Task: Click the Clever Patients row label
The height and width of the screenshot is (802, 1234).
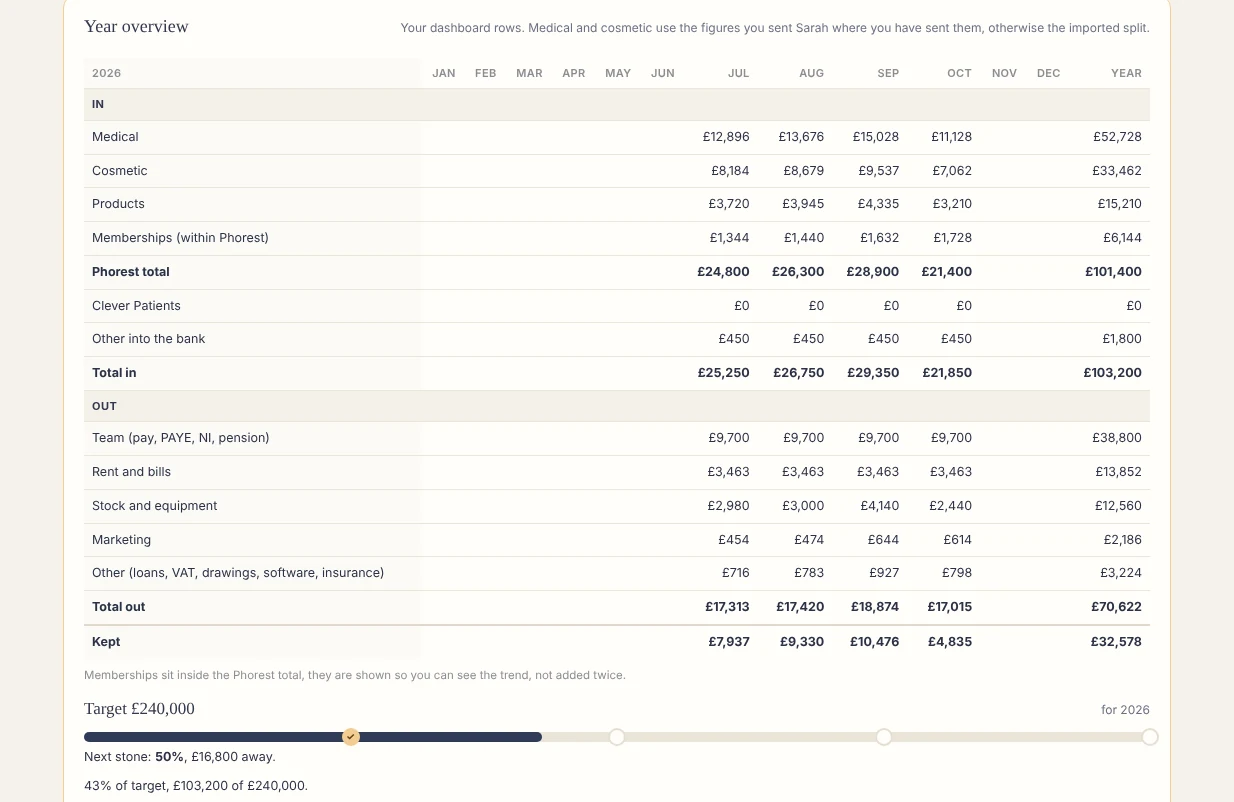Action: pyautogui.click(x=136, y=306)
